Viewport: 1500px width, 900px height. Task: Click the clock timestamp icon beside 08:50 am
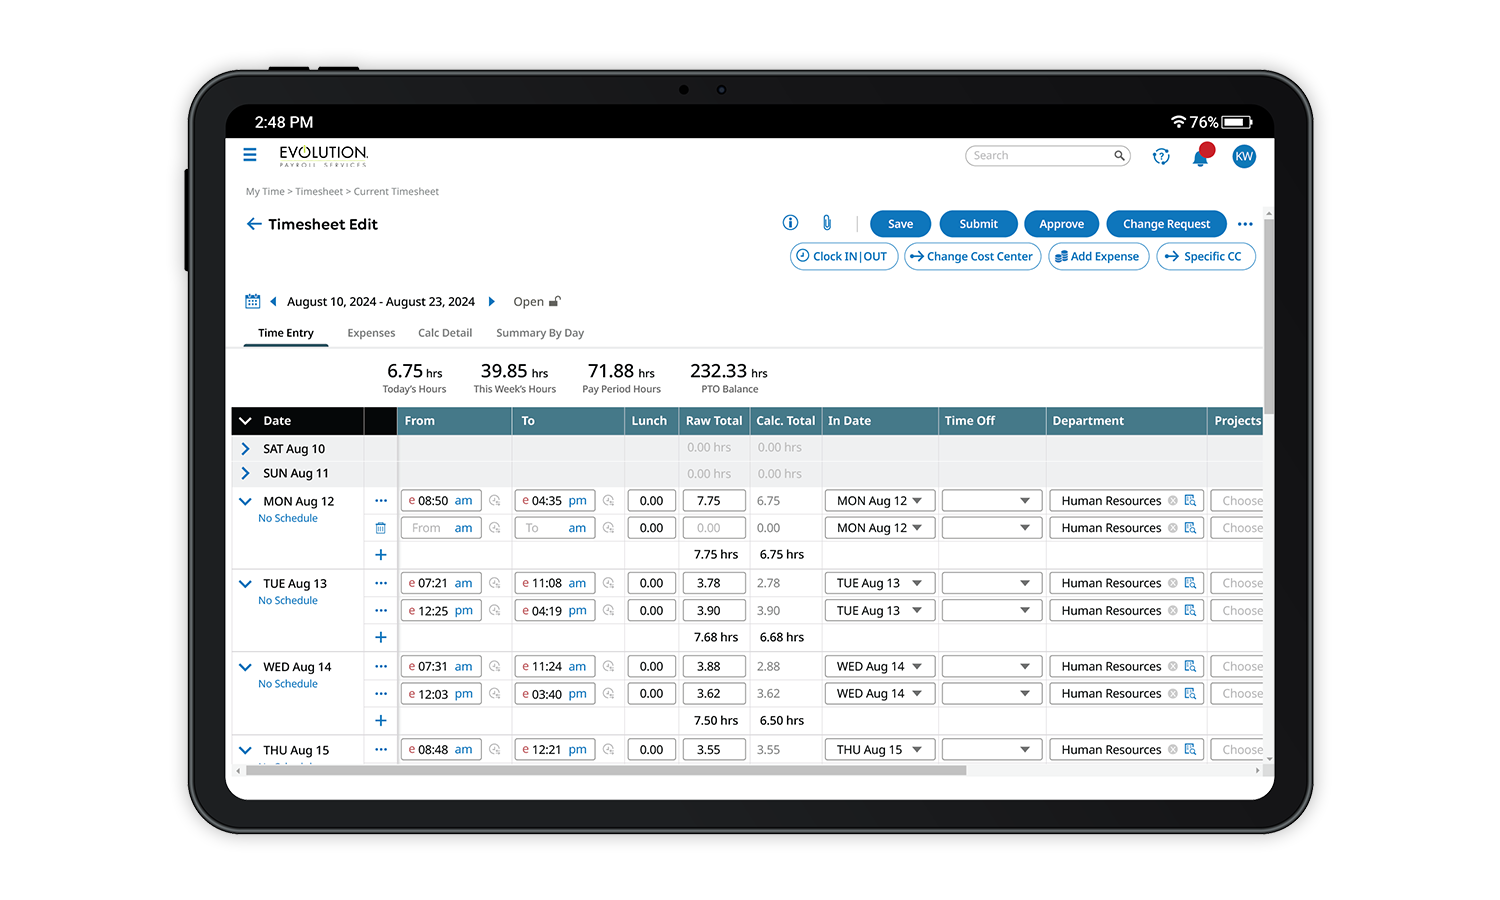[494, 500]
